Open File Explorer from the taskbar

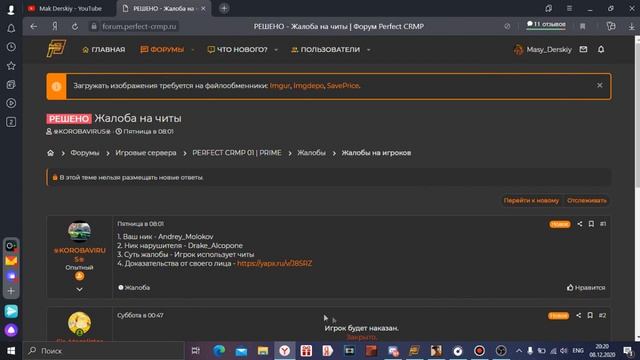pos(263,351)
